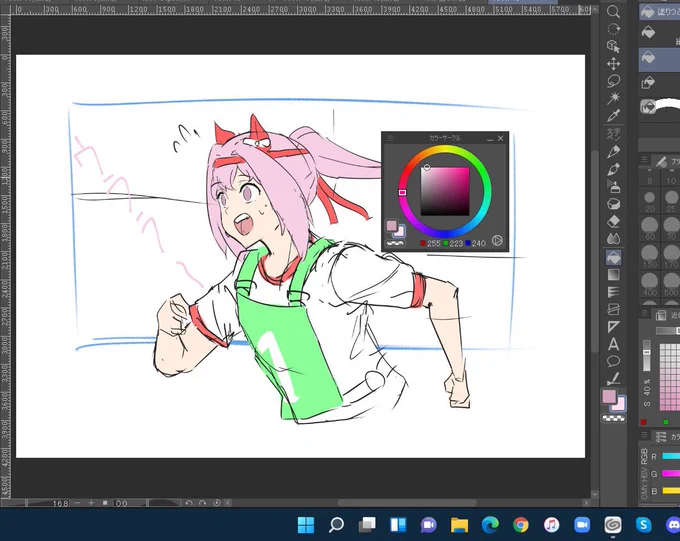Select the Correct line tool
680x541 pixels.
[613, 379]
